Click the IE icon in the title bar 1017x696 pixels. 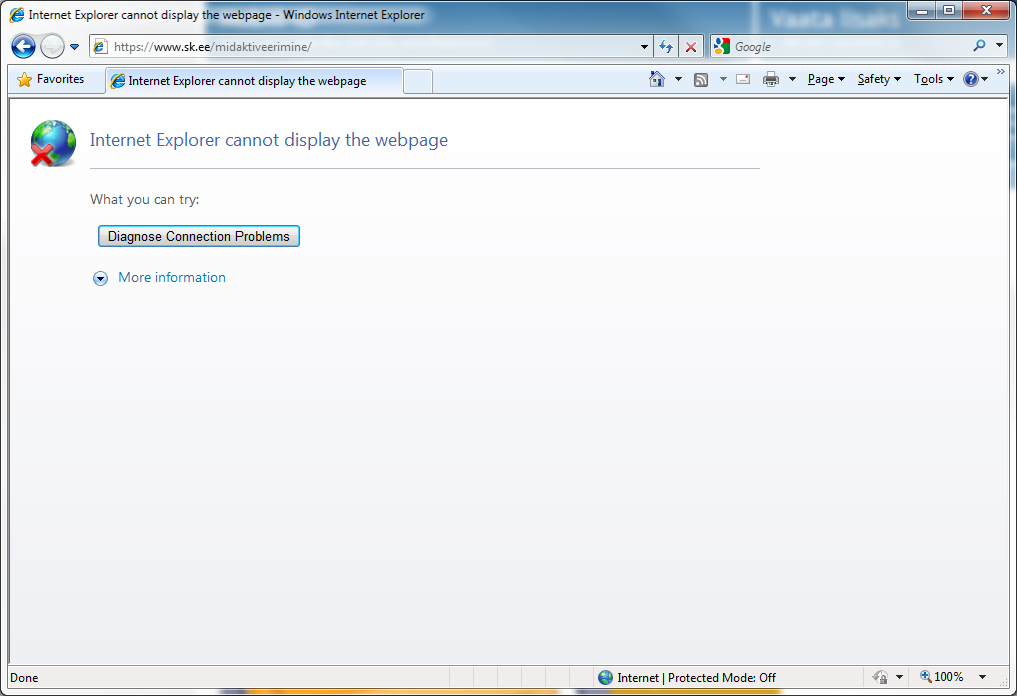[17, 14]
